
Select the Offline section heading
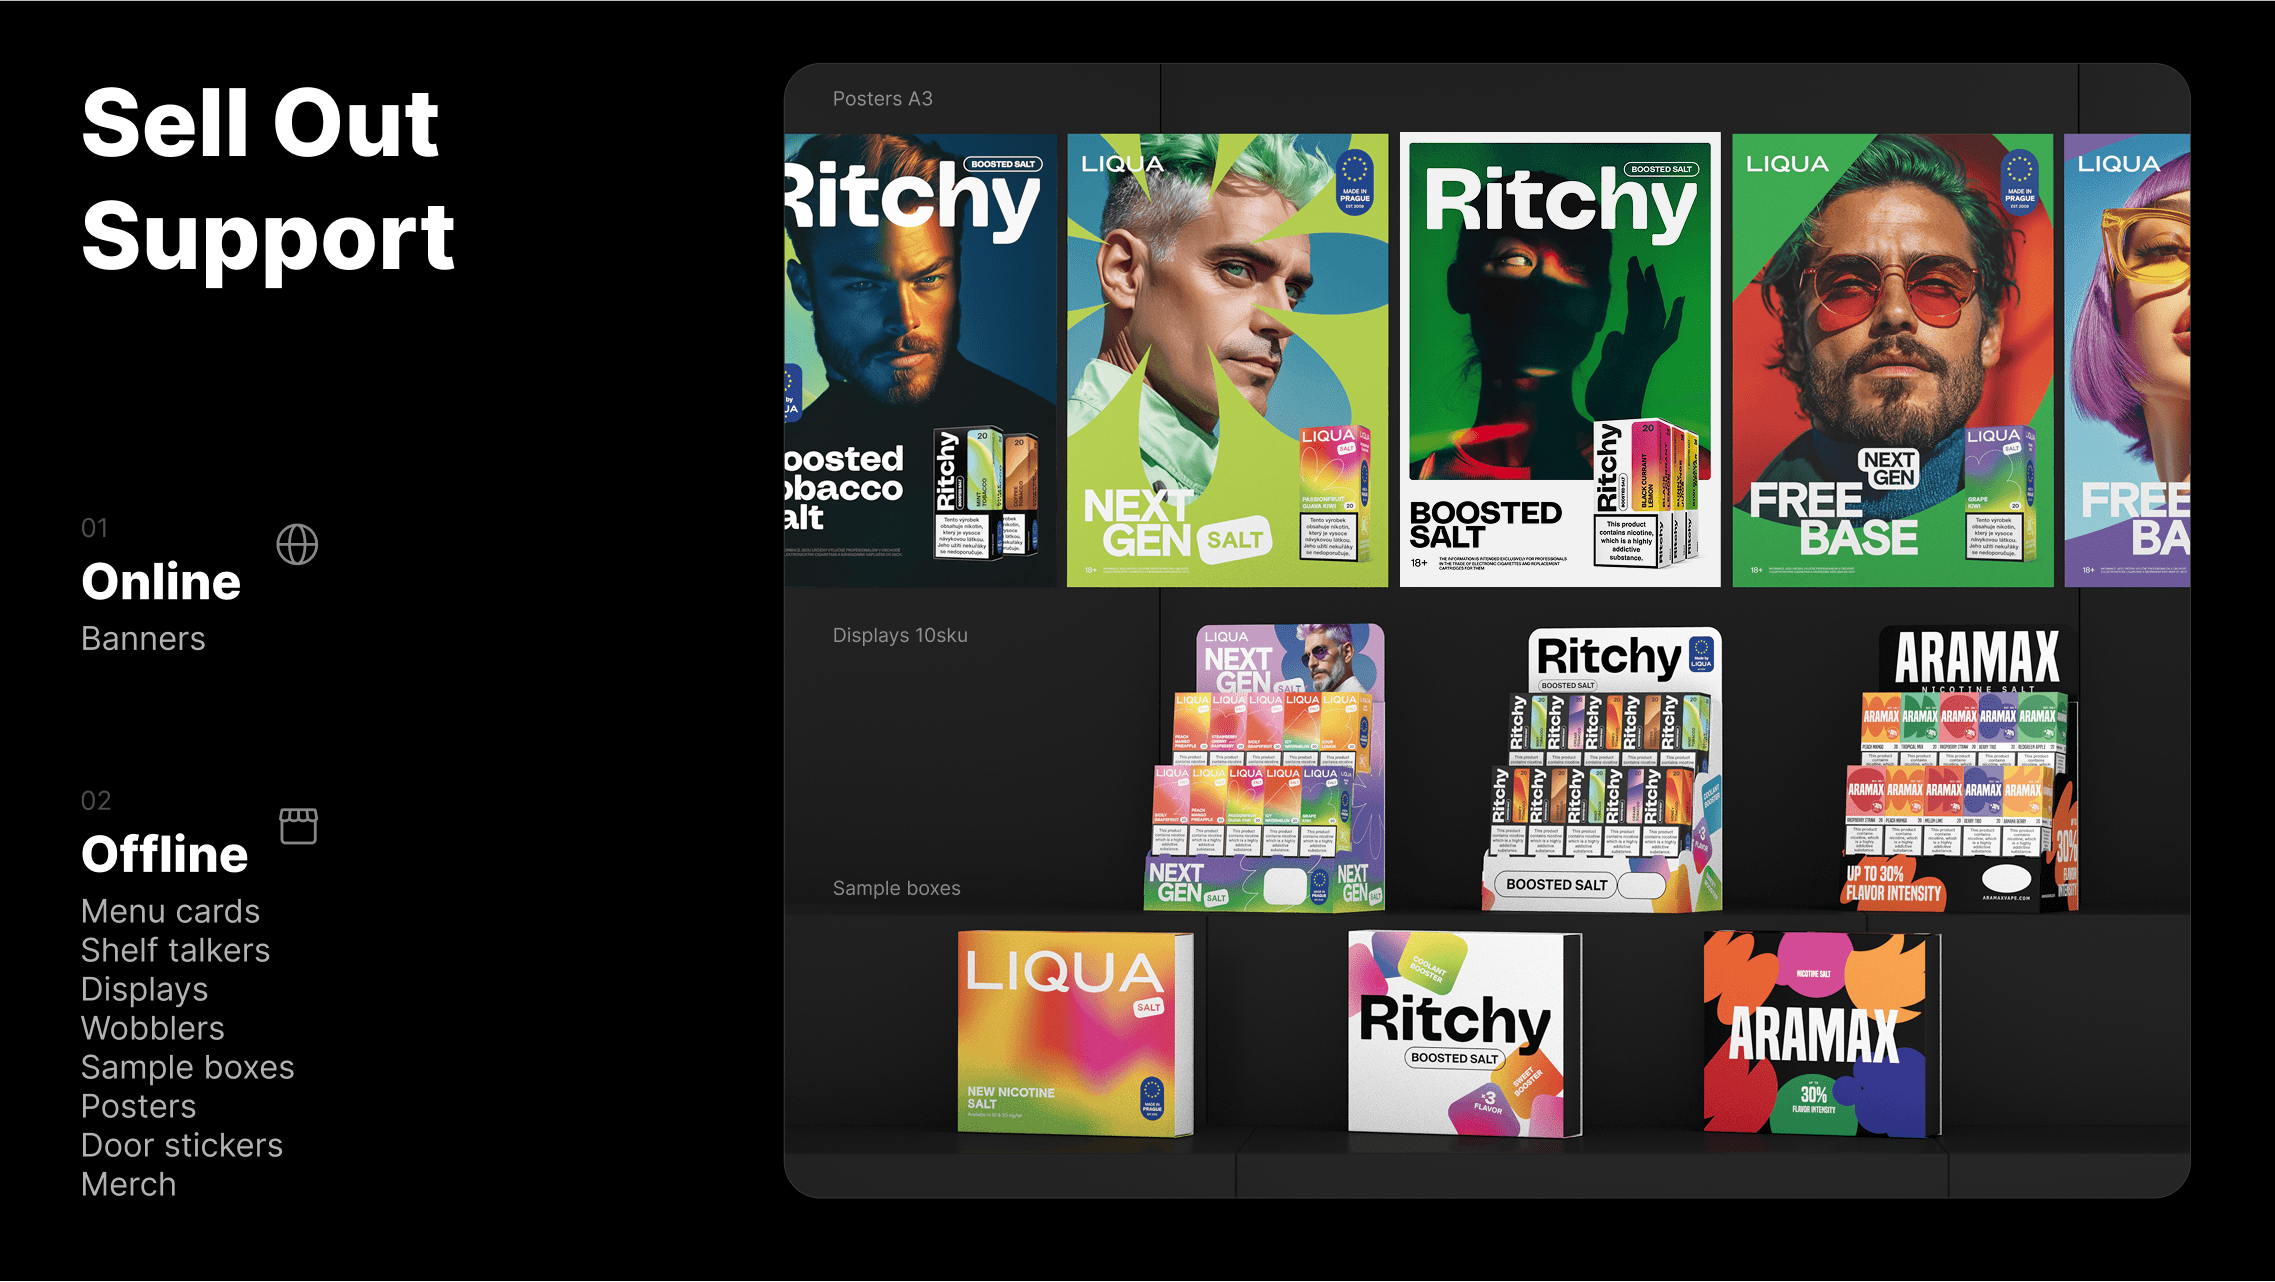pyautogui.click(x=164, y=855)
